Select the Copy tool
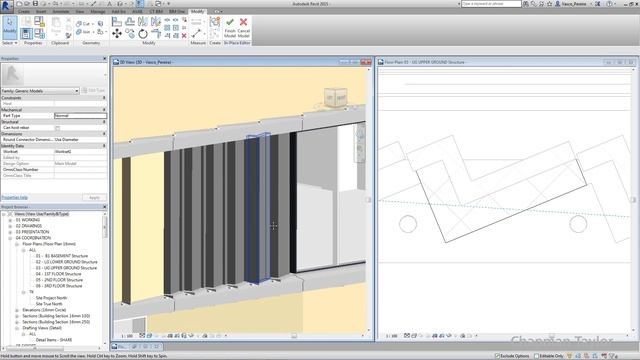Viewport: 640px width, 360px height. [x=130, y=34]
